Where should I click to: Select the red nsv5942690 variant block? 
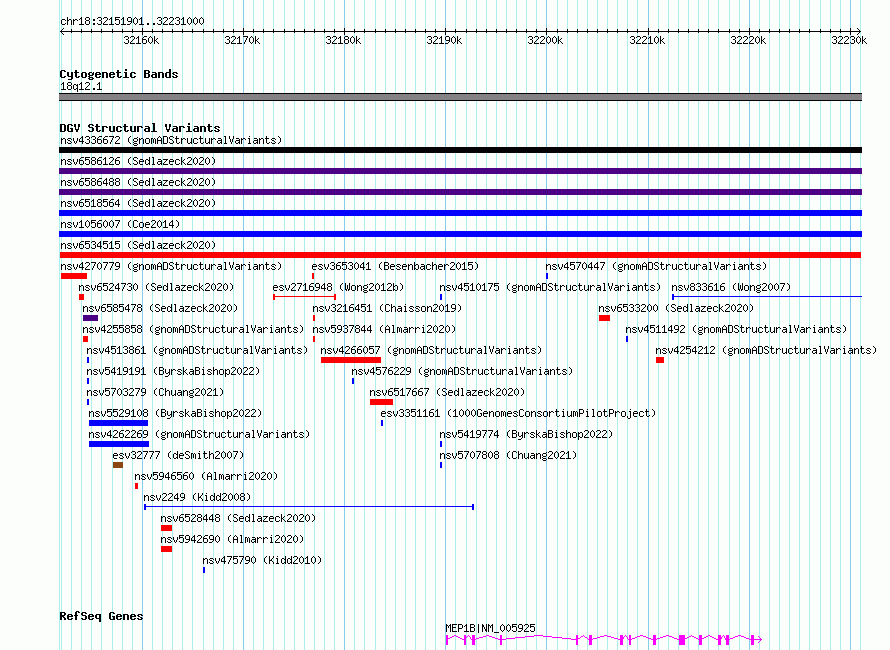click(x=166, y=549)
